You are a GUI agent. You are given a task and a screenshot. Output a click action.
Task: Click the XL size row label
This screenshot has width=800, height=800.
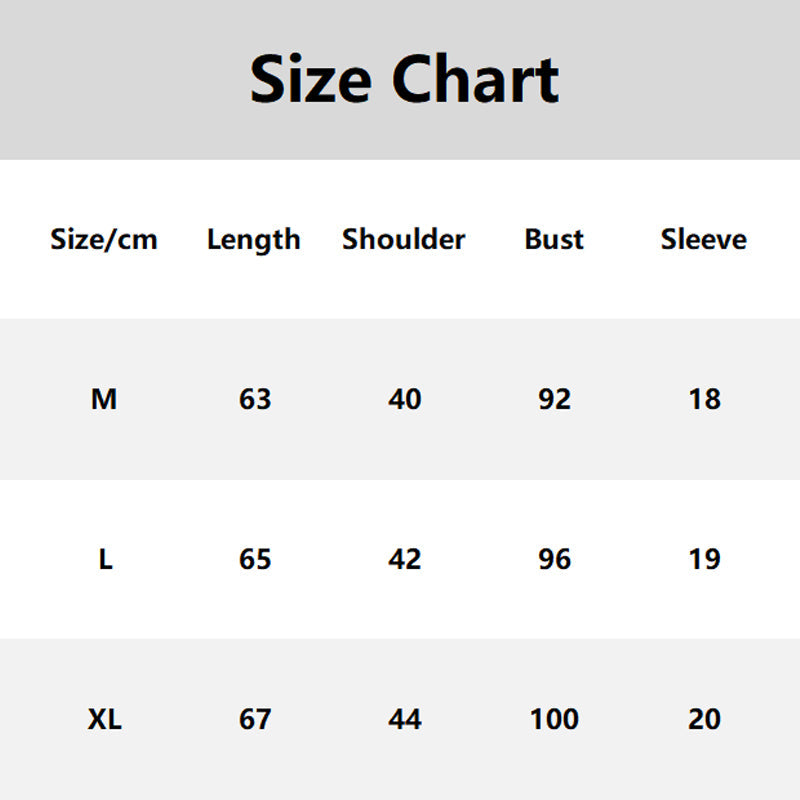point(104,720)
